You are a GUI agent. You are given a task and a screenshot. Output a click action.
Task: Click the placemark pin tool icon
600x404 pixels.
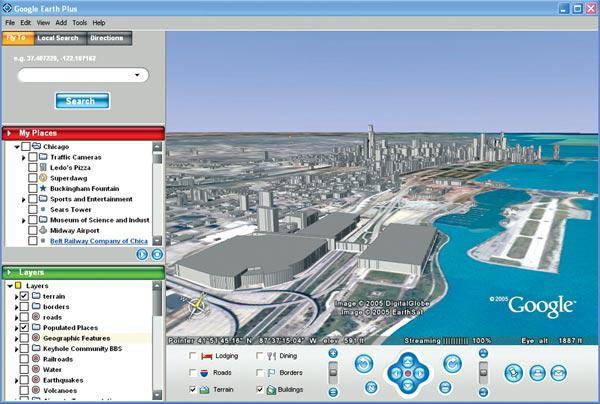512,372
